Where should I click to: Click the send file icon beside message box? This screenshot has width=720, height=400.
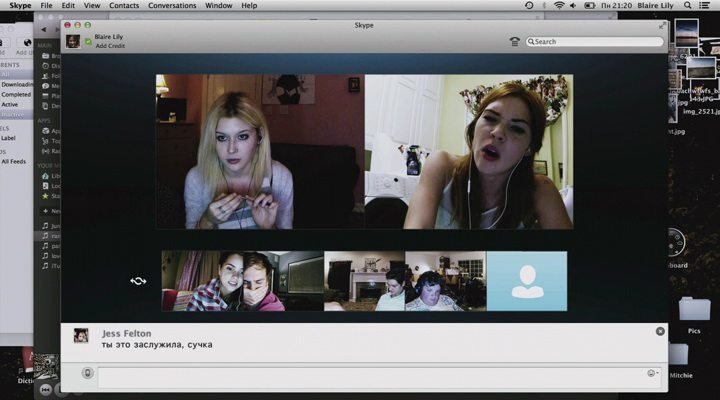point(88,373)
